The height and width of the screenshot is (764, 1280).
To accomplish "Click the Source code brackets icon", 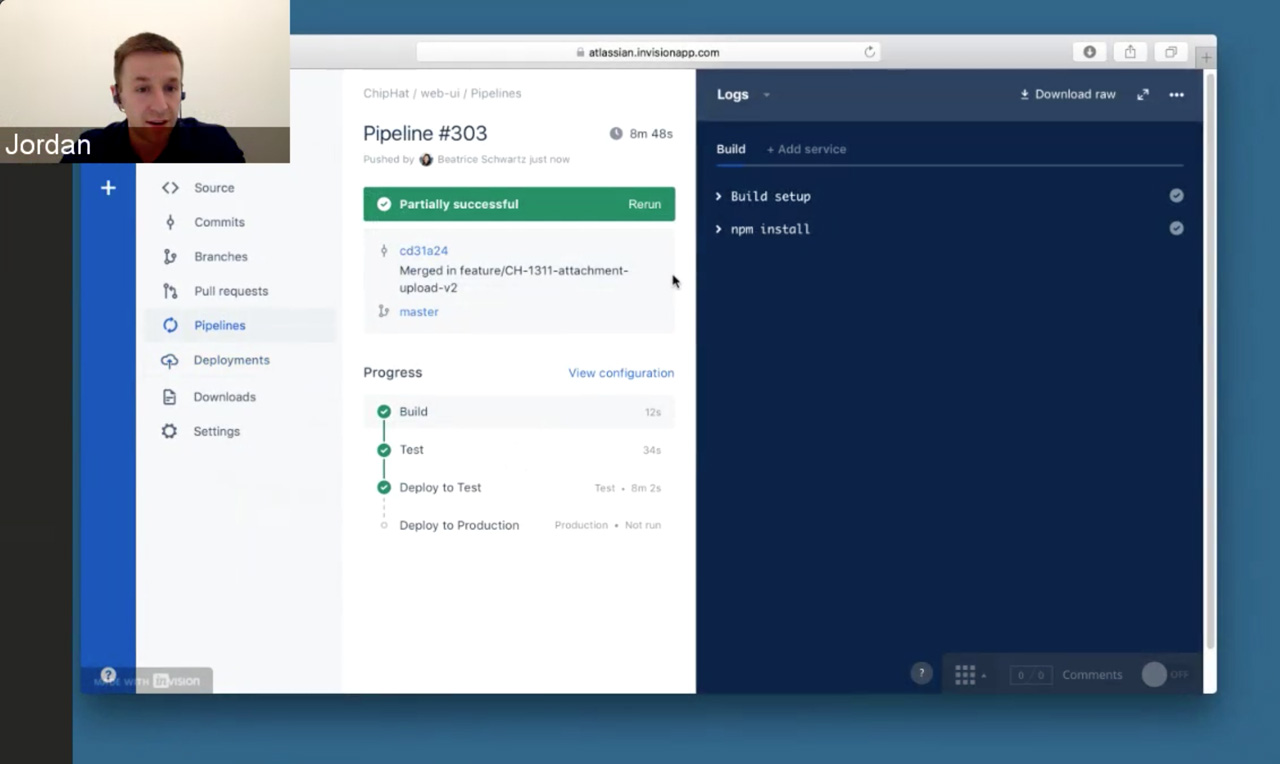I will [x=170, y=188].
